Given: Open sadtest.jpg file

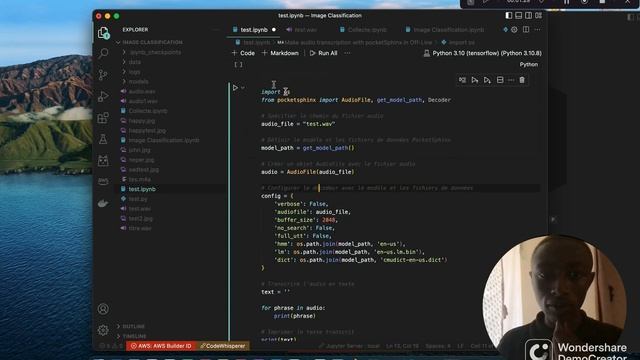Looking at the screenshot, I should pos(140,169).
